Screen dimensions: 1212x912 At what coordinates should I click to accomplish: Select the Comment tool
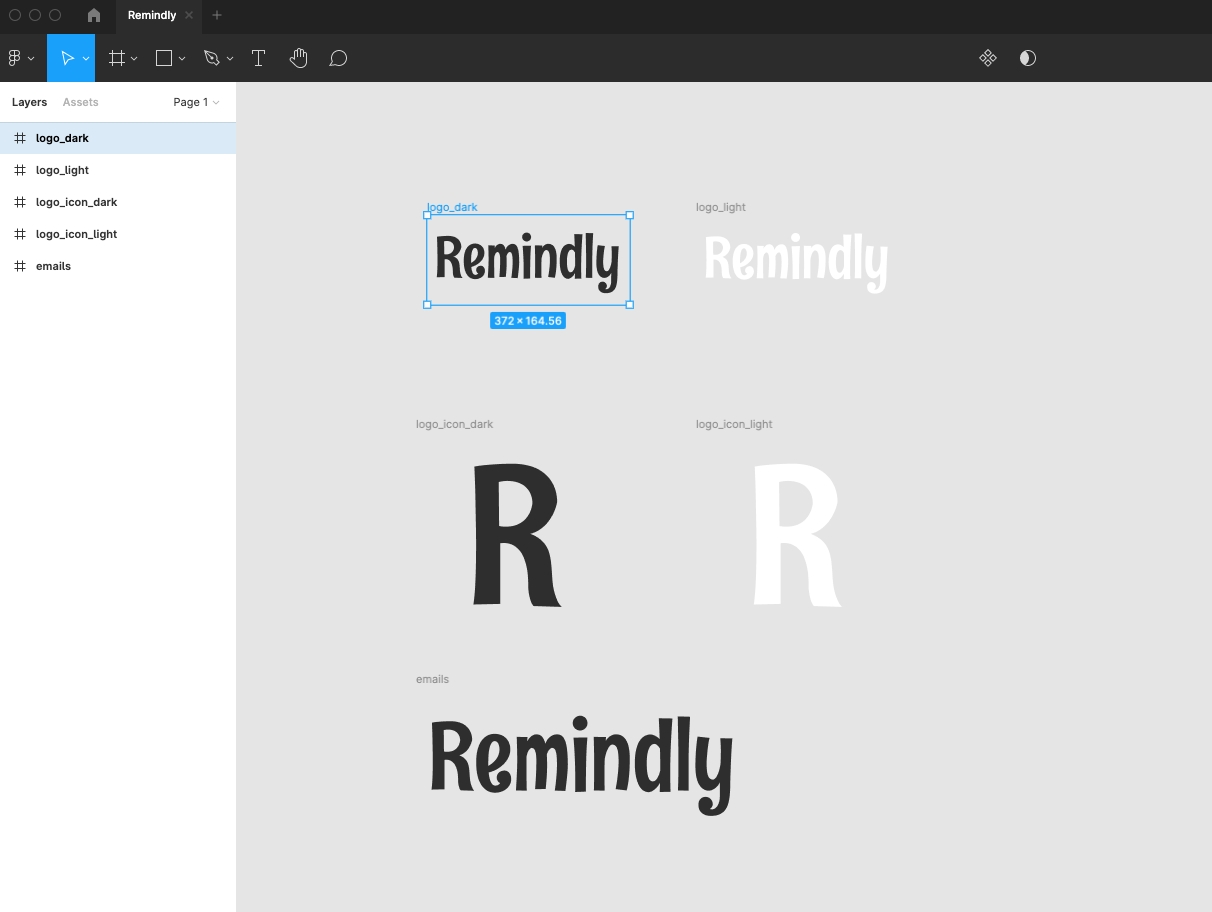point(338,58)
